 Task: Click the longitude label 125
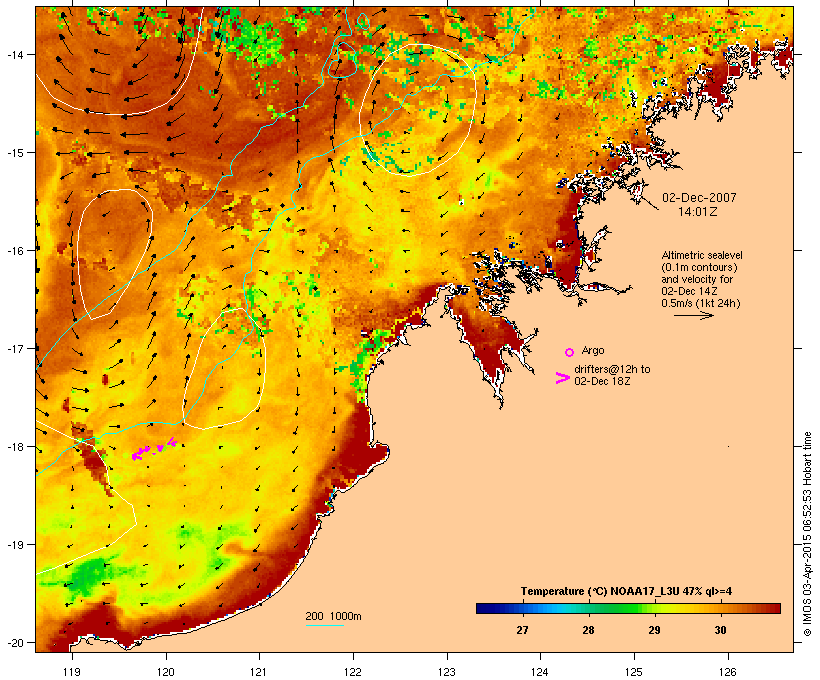point(634,672)
